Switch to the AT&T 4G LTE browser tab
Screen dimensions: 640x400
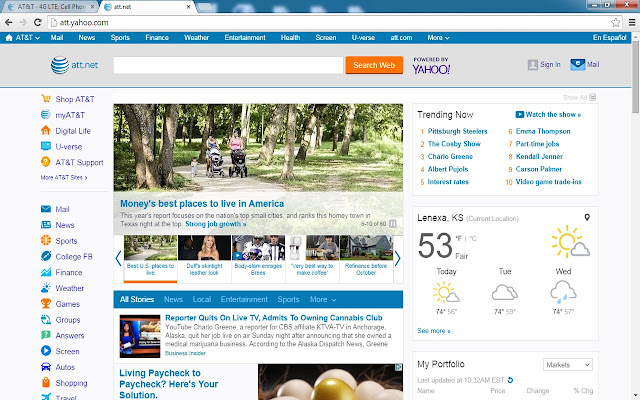coord(50,7)
